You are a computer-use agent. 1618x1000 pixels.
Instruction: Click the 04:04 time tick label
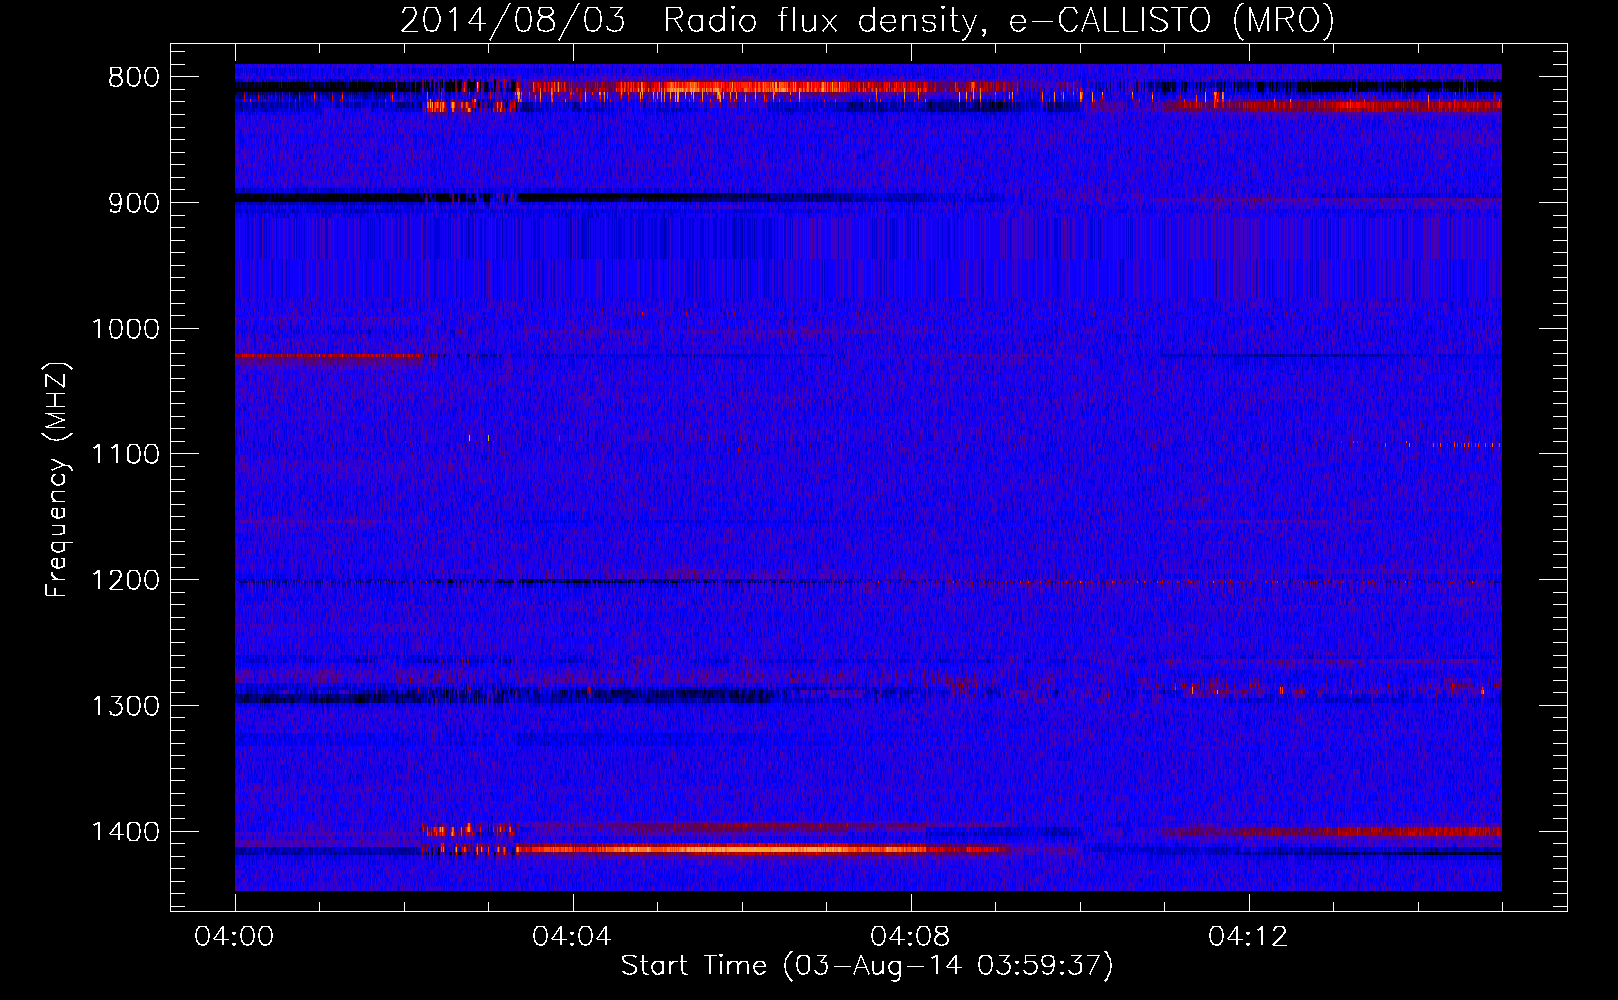(573, 937)
